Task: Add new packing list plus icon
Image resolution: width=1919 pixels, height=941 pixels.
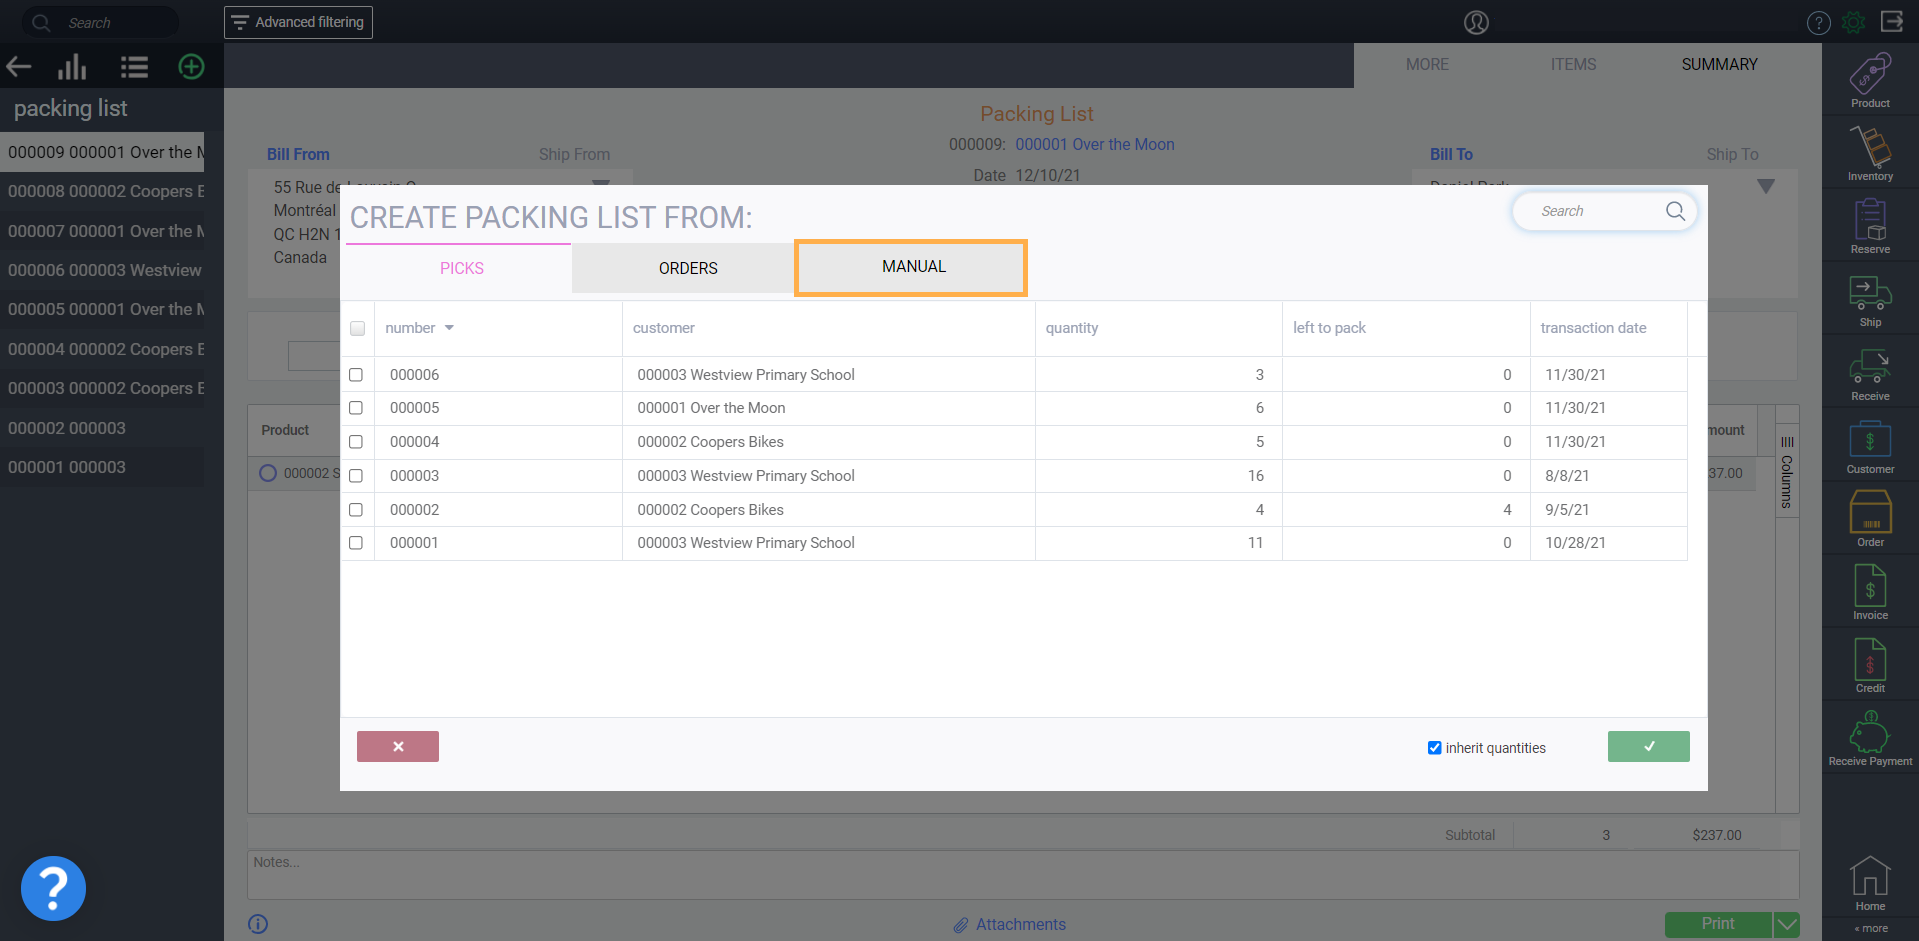Action: point(191,67)
